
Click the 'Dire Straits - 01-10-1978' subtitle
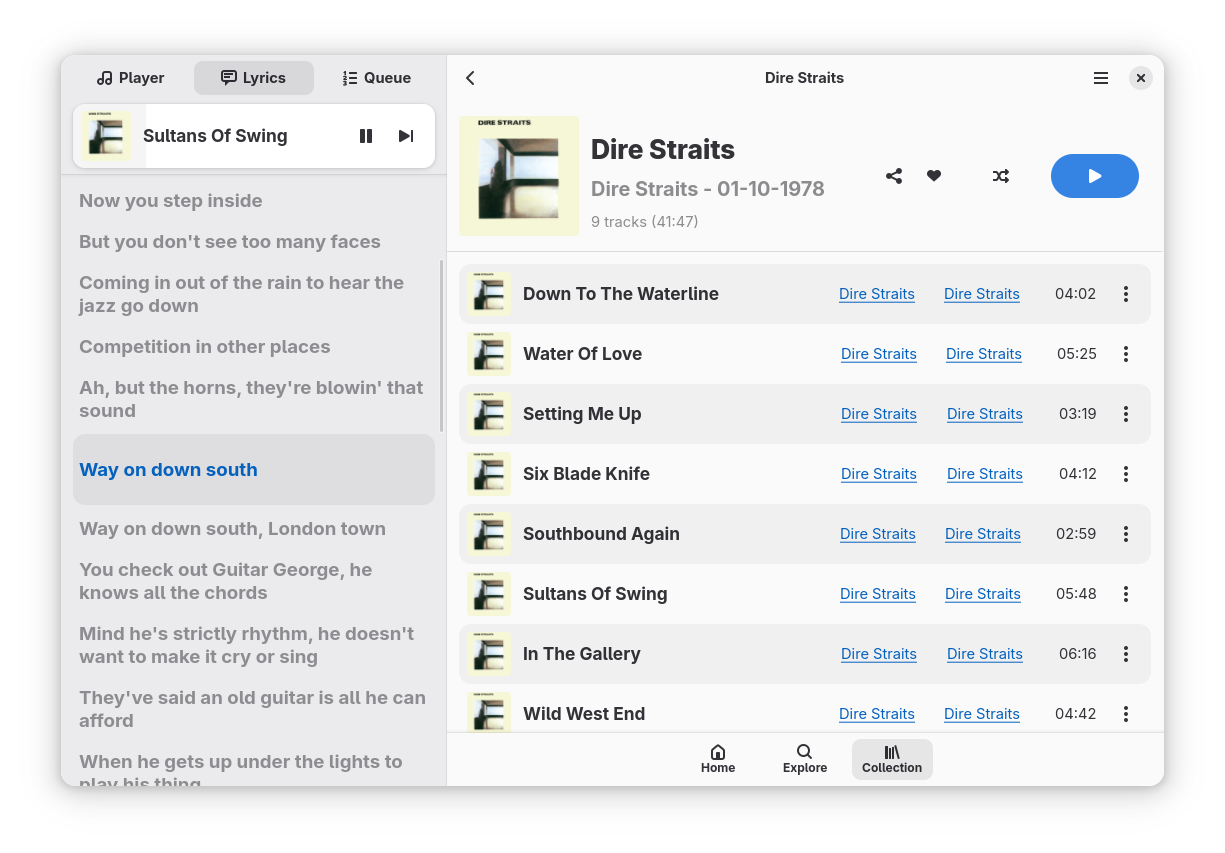(x=707, y=189)
